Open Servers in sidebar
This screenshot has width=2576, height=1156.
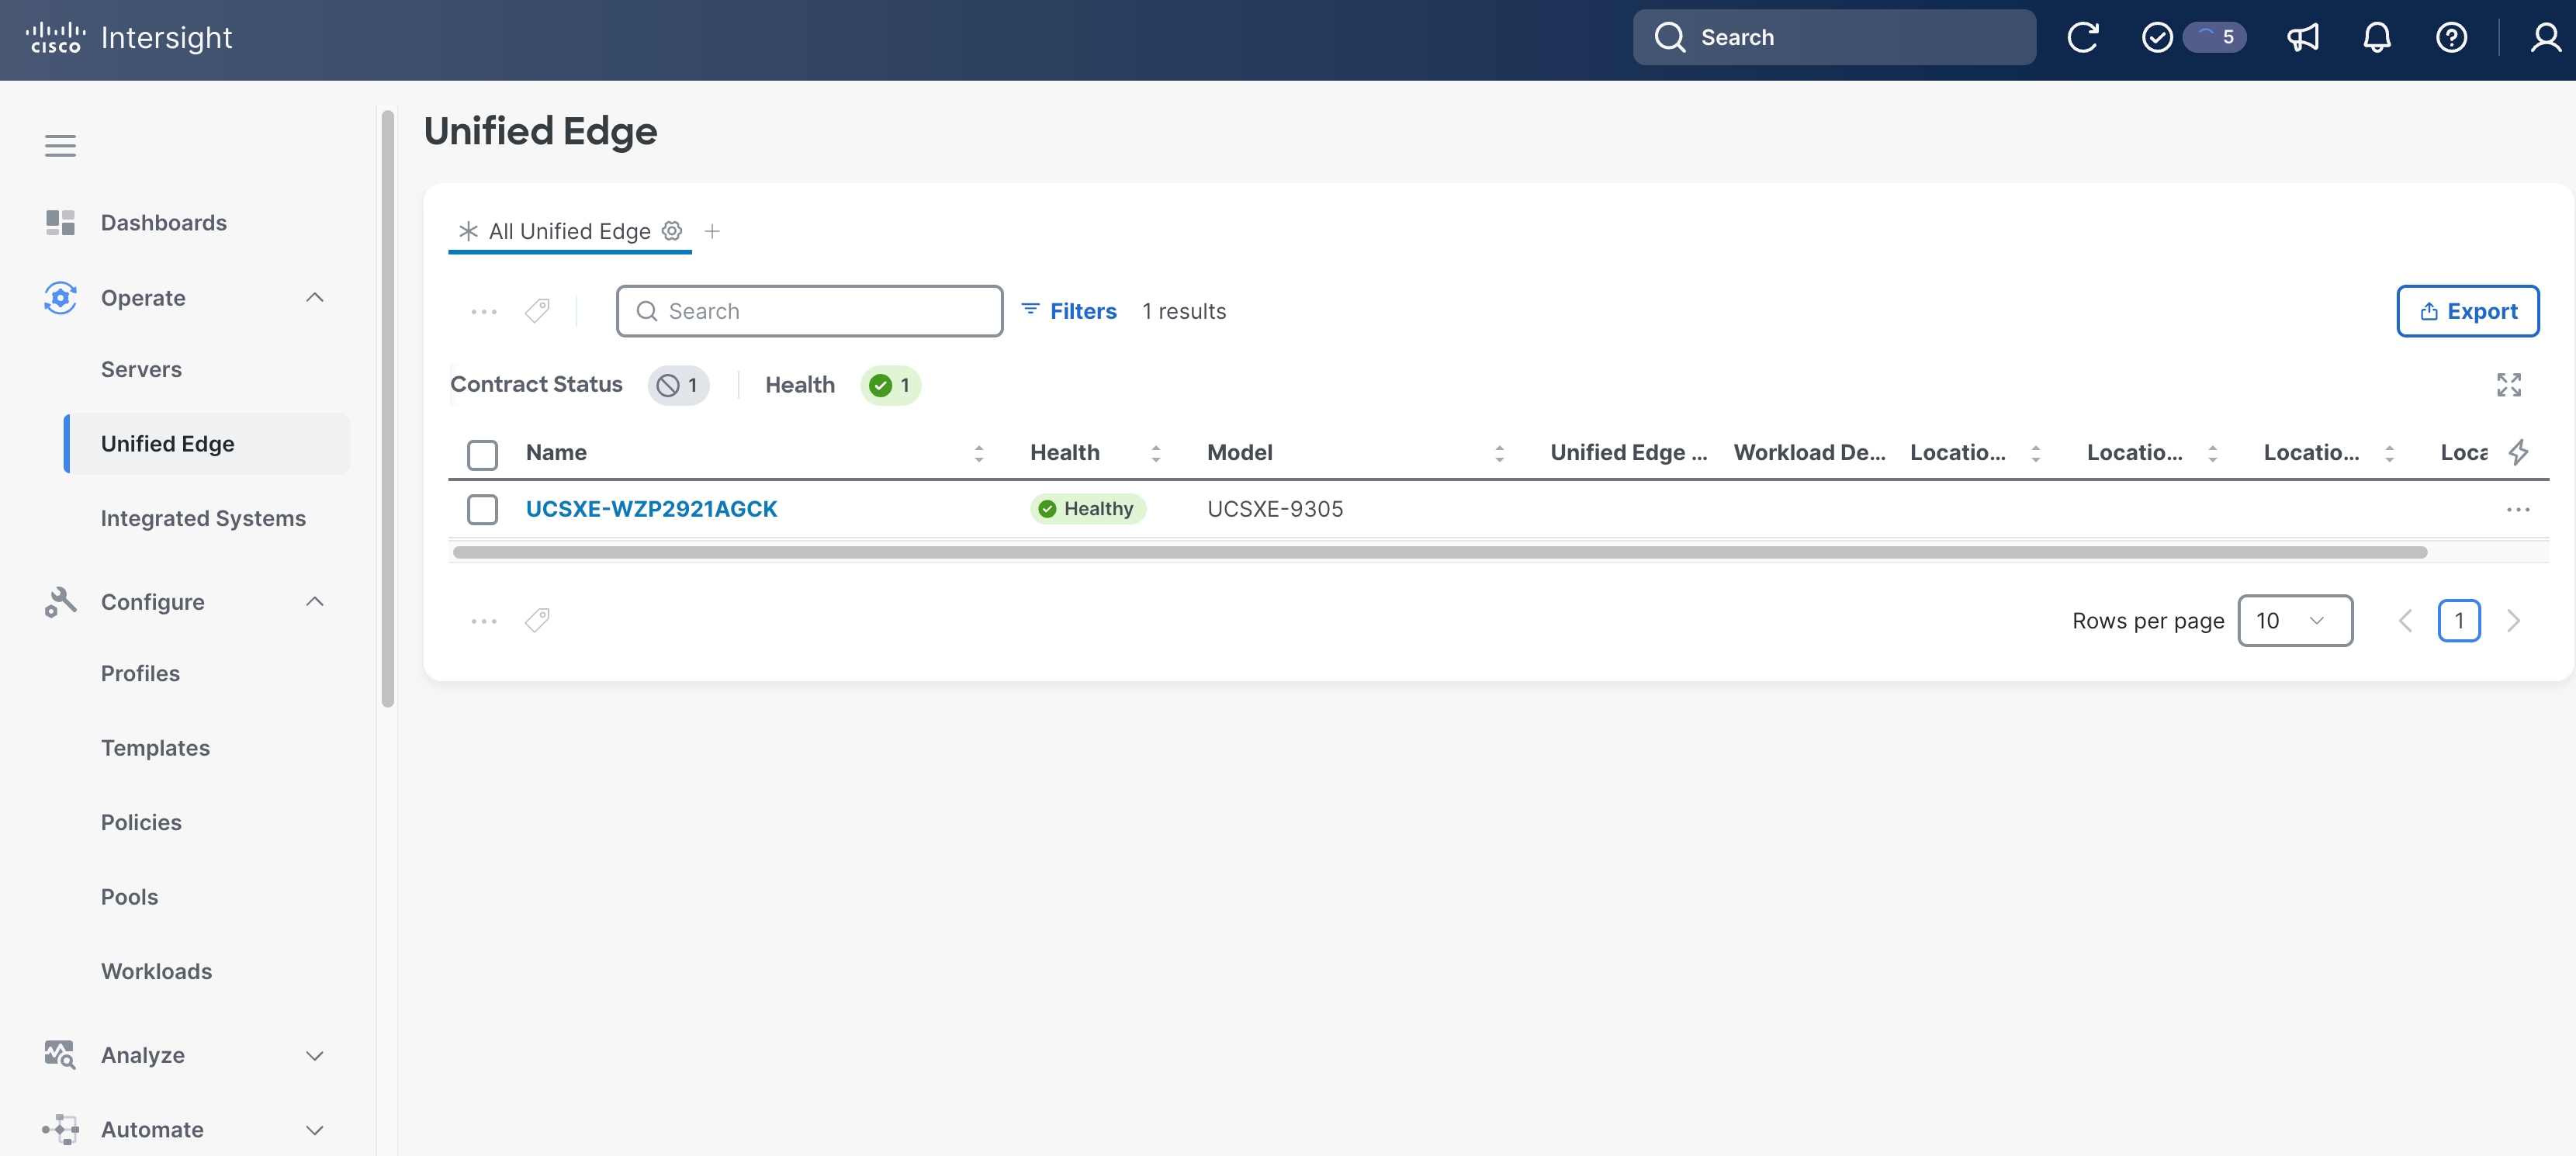141,370
